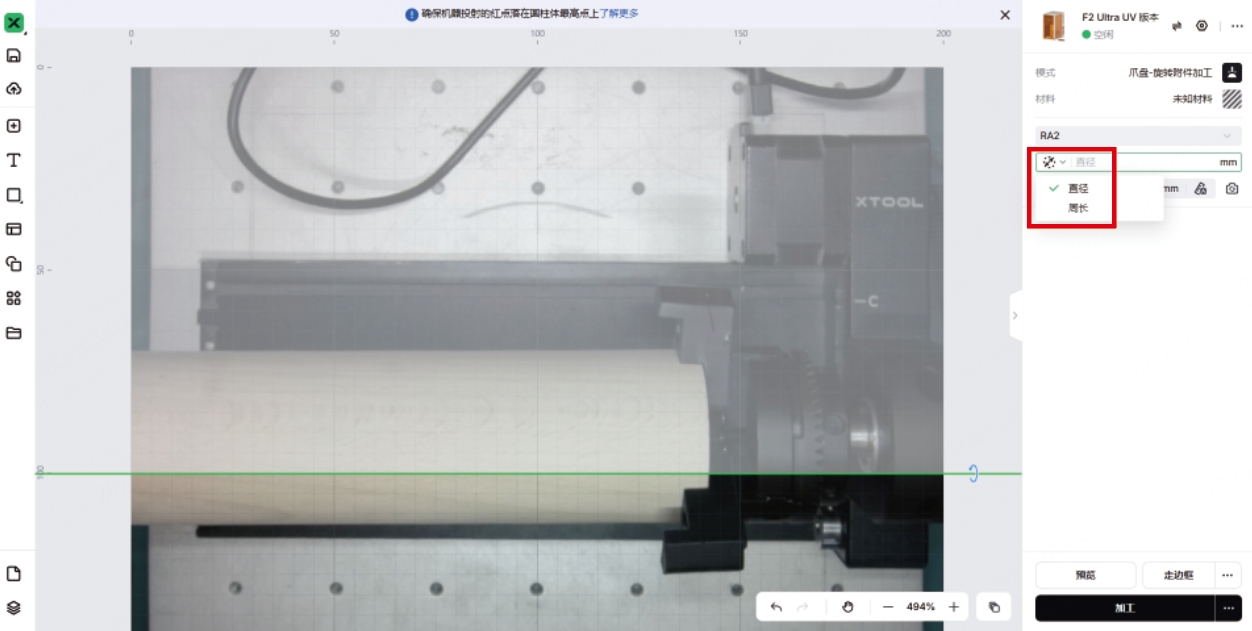Image resolution: width=1252 pixels, height=631 pixels.
Task: Open the apps grid icon
Action: [x=14, y=298]
